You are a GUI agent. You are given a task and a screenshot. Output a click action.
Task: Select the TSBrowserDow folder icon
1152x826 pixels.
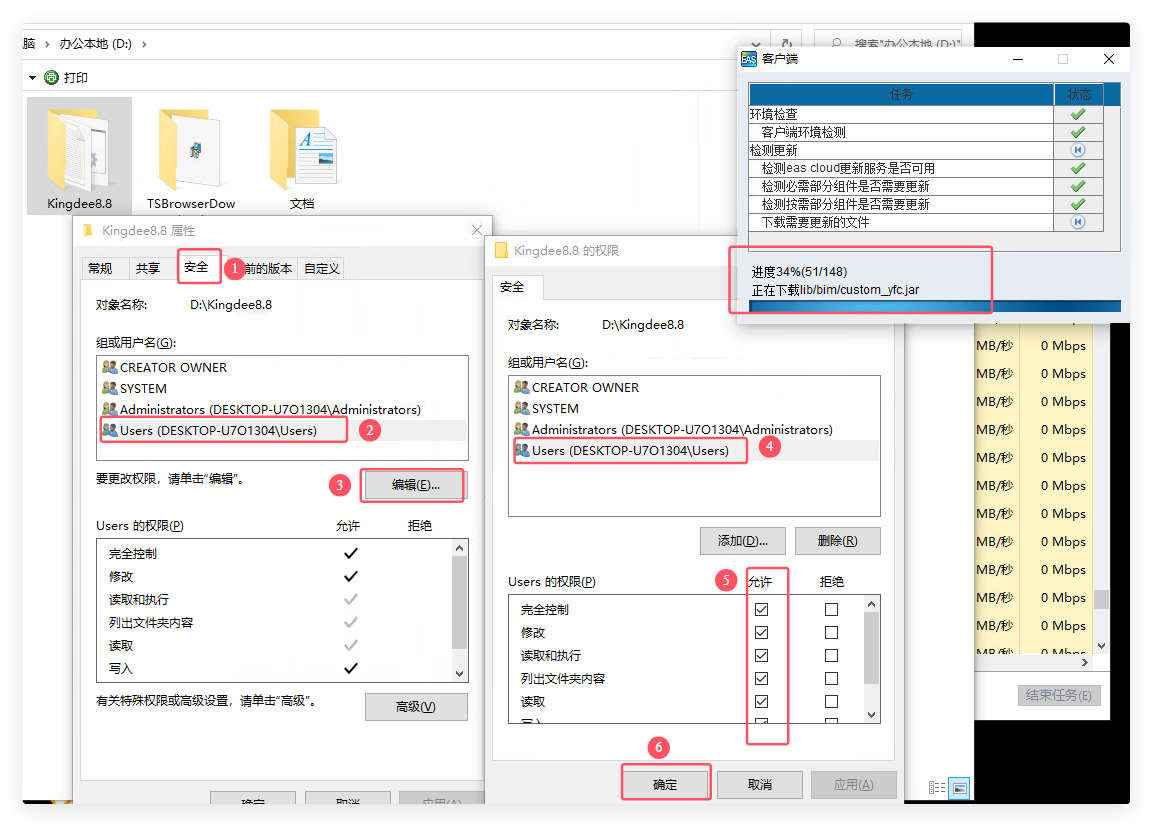pos(190,149)
